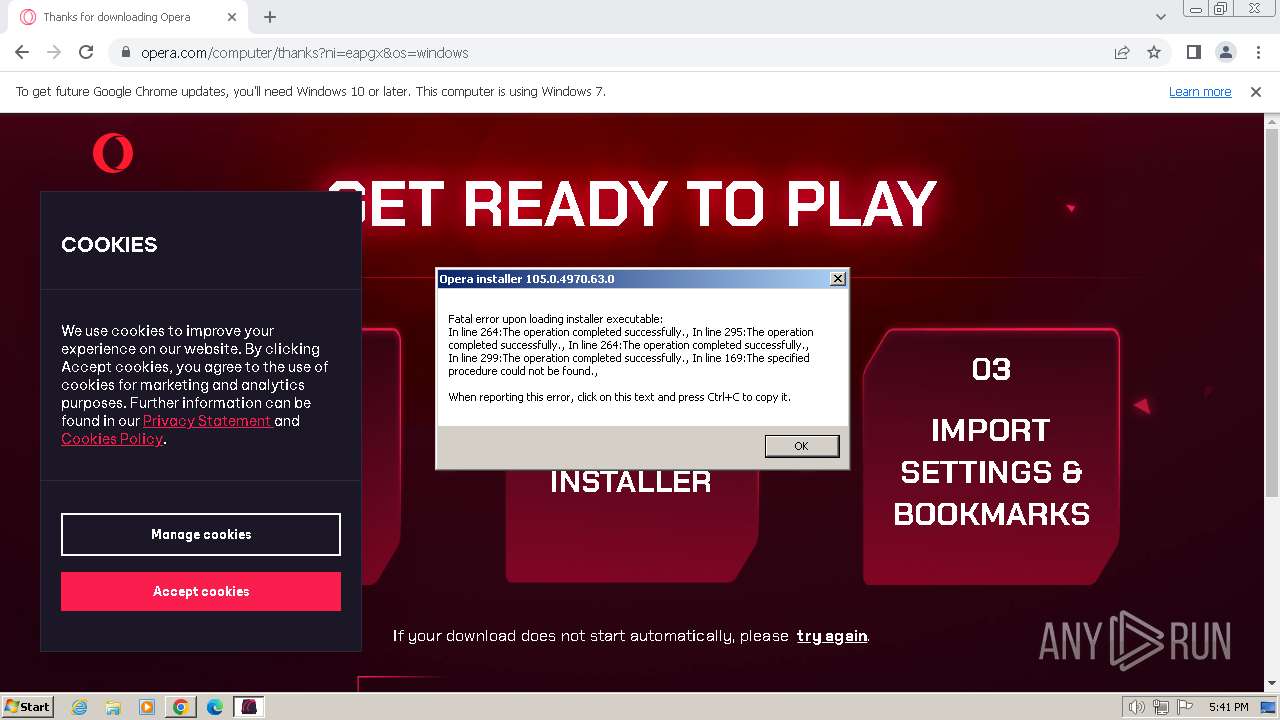Open the media player taskbar icon
The height and width of the screenshot is (720, 1280).
(x=147, y=707)
